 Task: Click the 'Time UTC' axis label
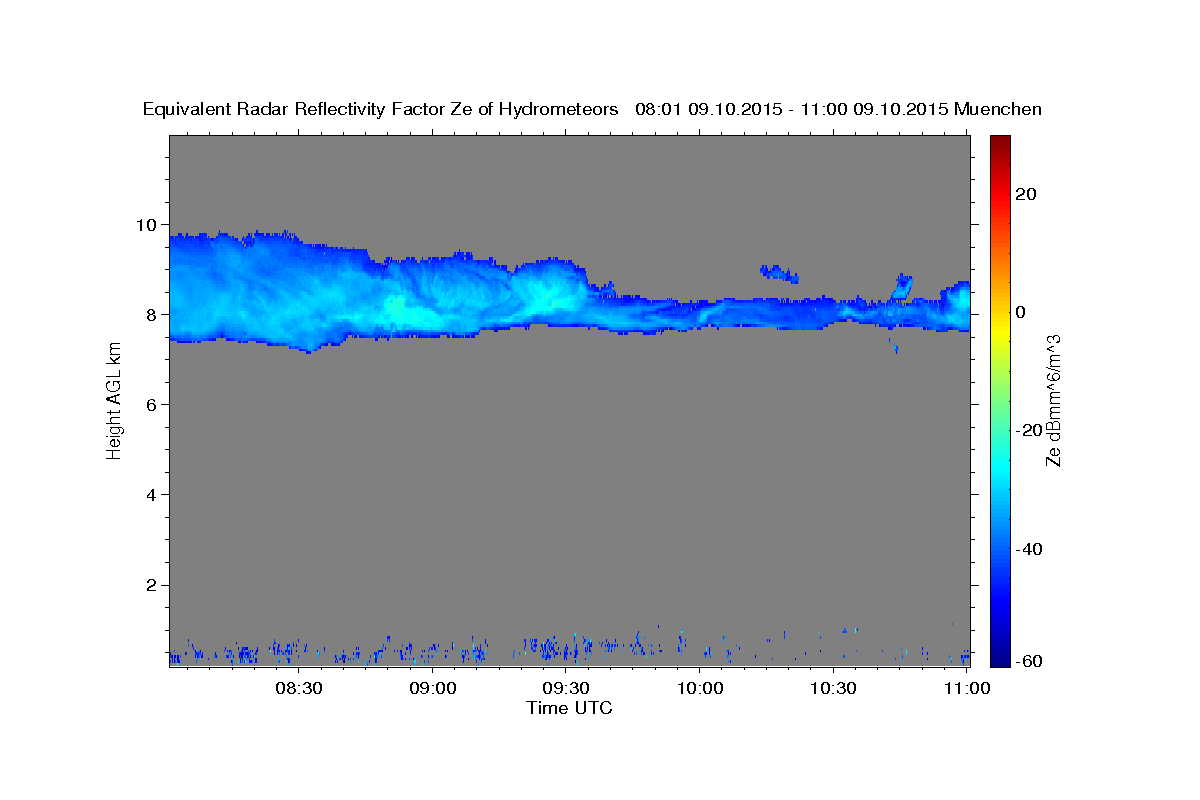569,708
